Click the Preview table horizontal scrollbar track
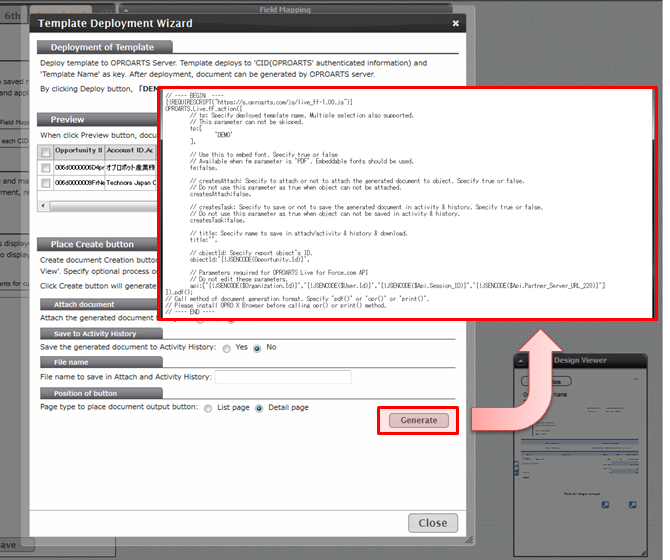The image size is (670, 560). 103,206
